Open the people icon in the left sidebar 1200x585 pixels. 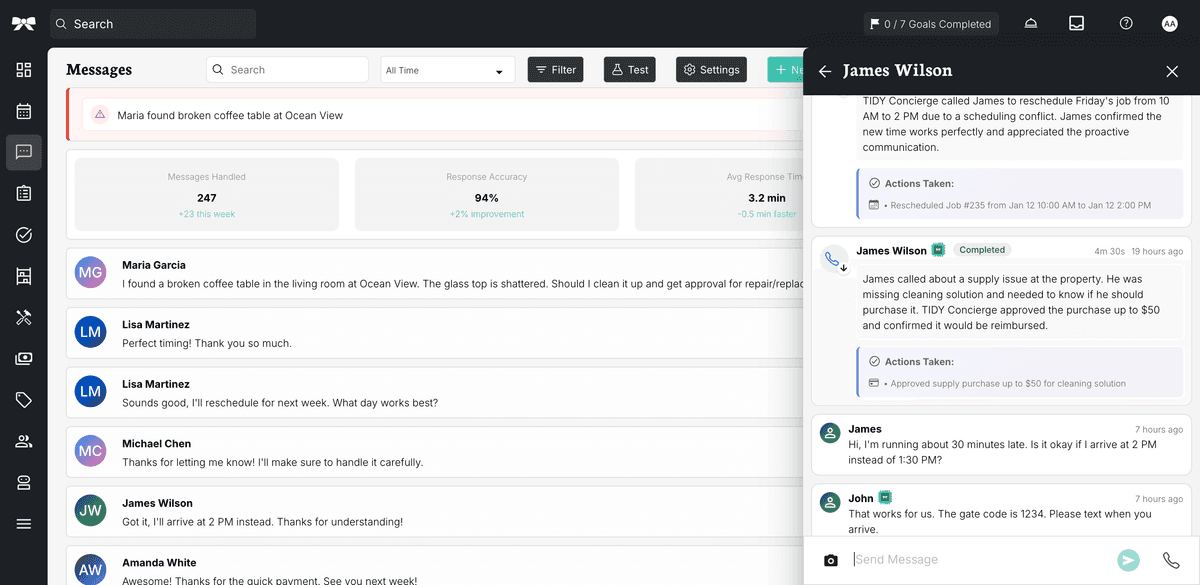point(24,441)
